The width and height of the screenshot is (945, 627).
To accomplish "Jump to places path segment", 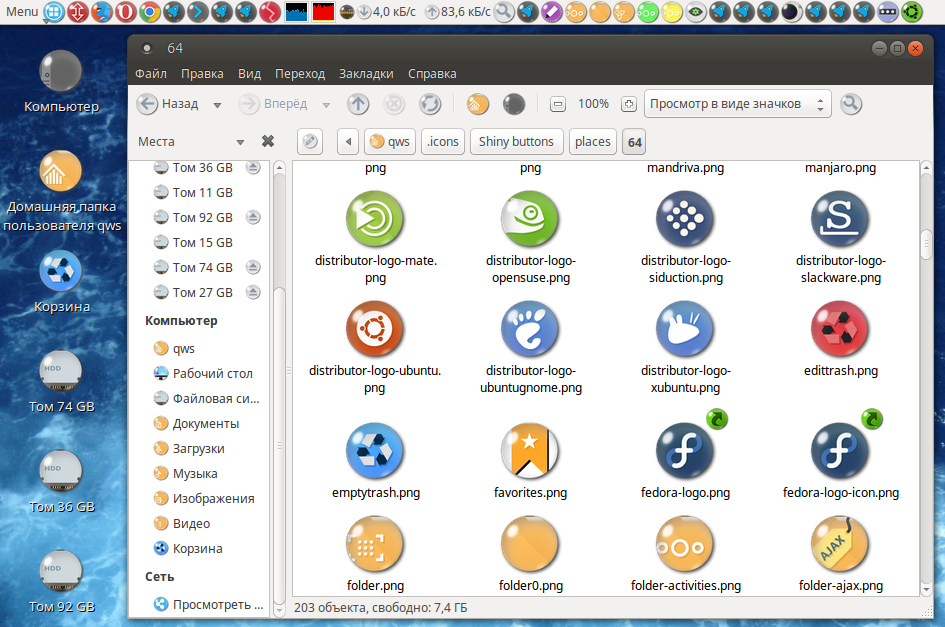I will click(x=592, y=142).
